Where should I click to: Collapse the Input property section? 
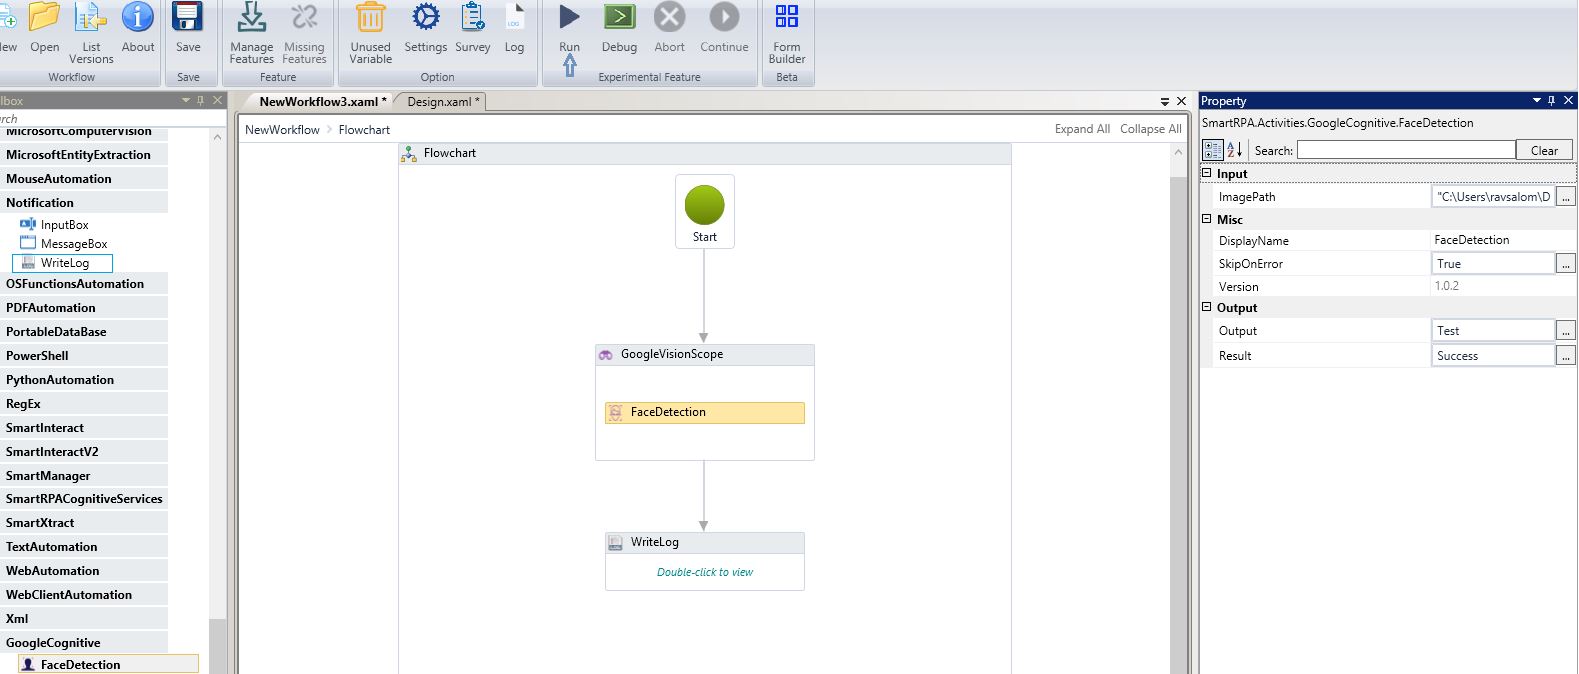[x=1207, y=174]
